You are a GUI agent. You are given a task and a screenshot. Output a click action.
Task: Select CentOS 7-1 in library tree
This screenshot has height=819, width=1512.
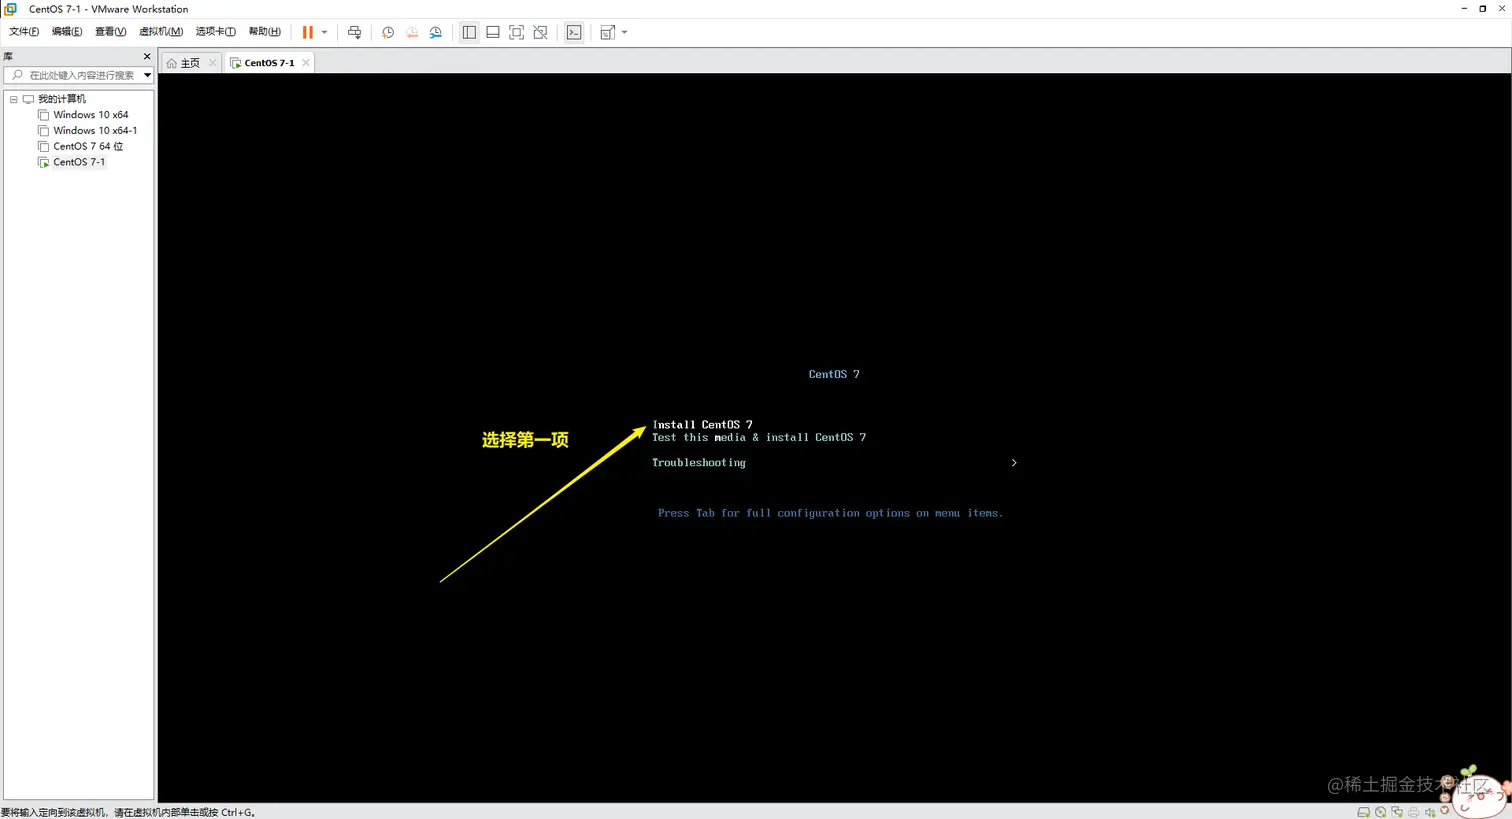pyautogui.click(x=78, y=162)
